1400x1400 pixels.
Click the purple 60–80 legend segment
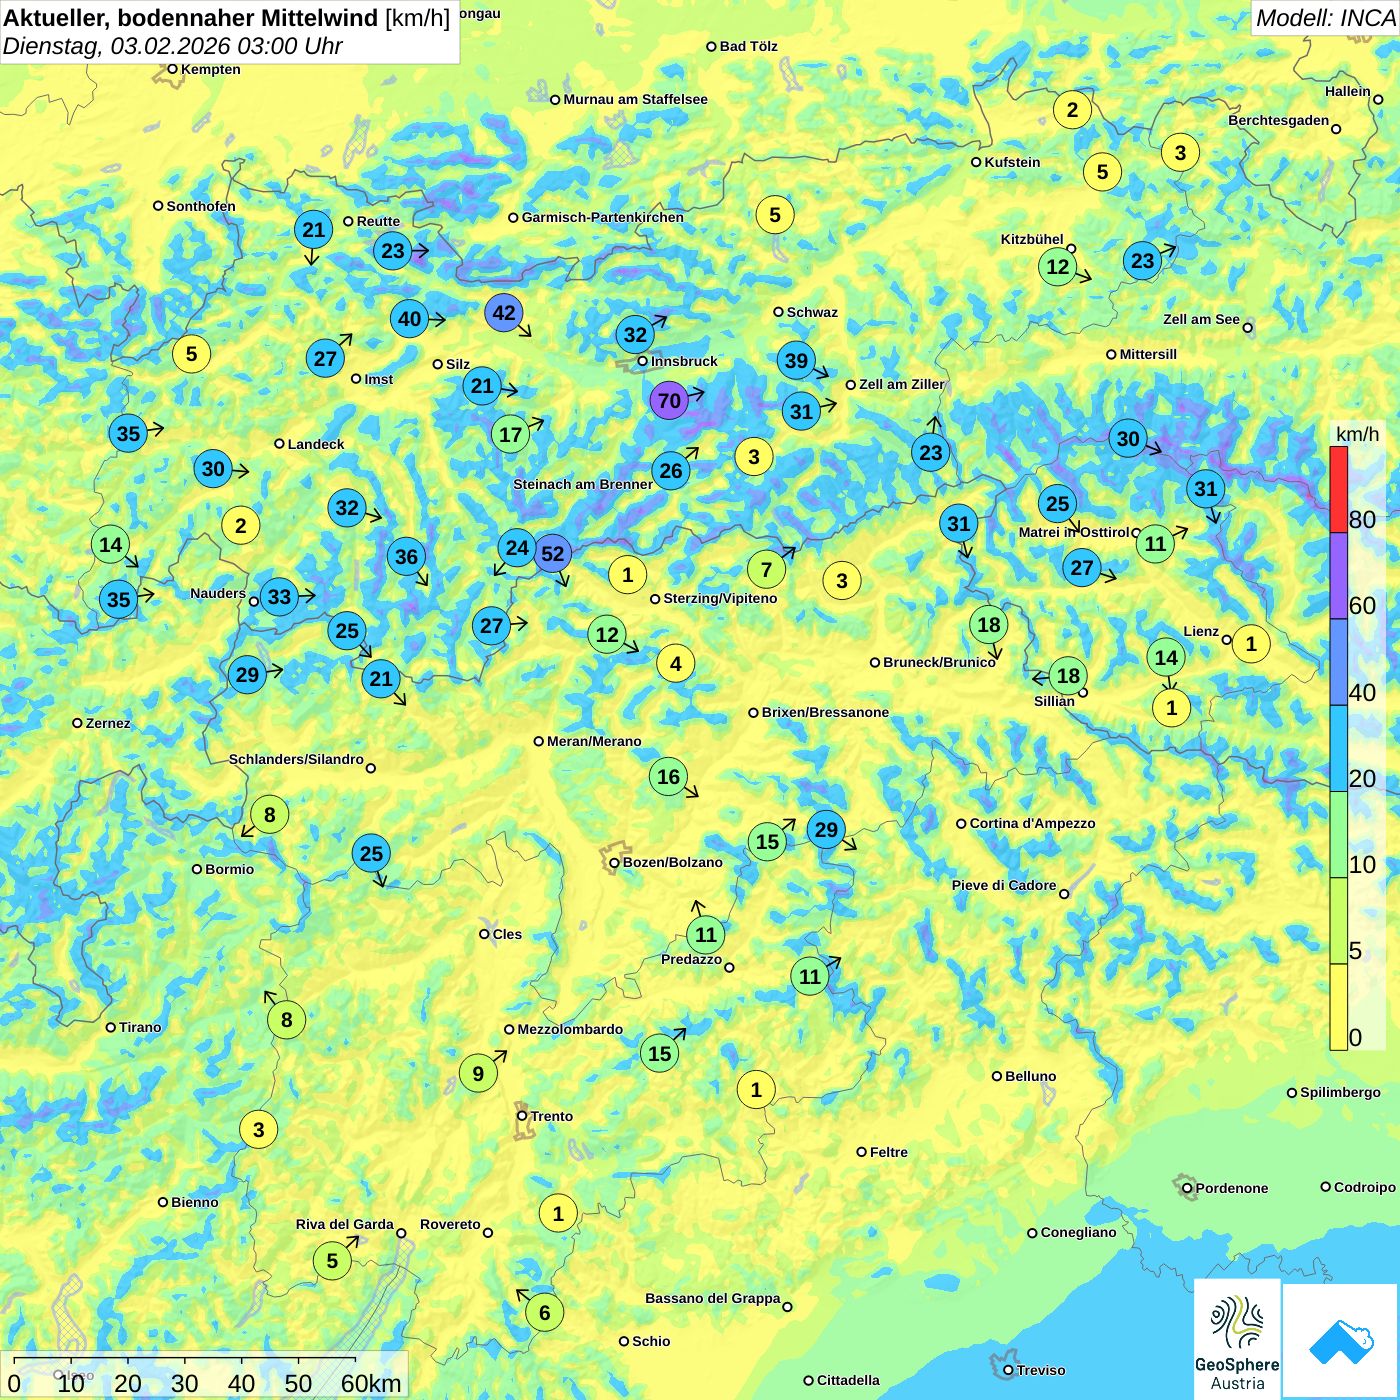point(1338,576)
